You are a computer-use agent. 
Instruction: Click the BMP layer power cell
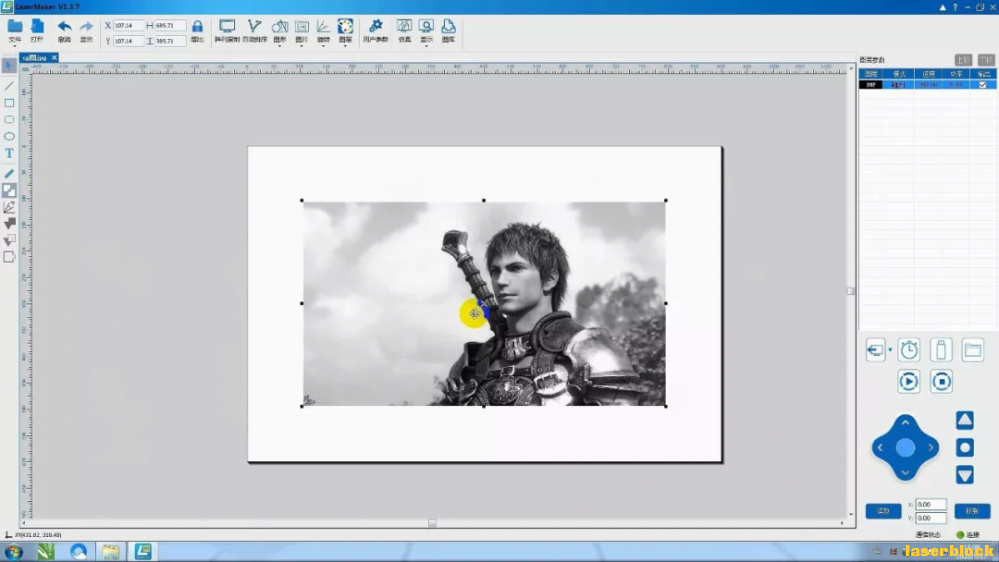pos(956,85)
